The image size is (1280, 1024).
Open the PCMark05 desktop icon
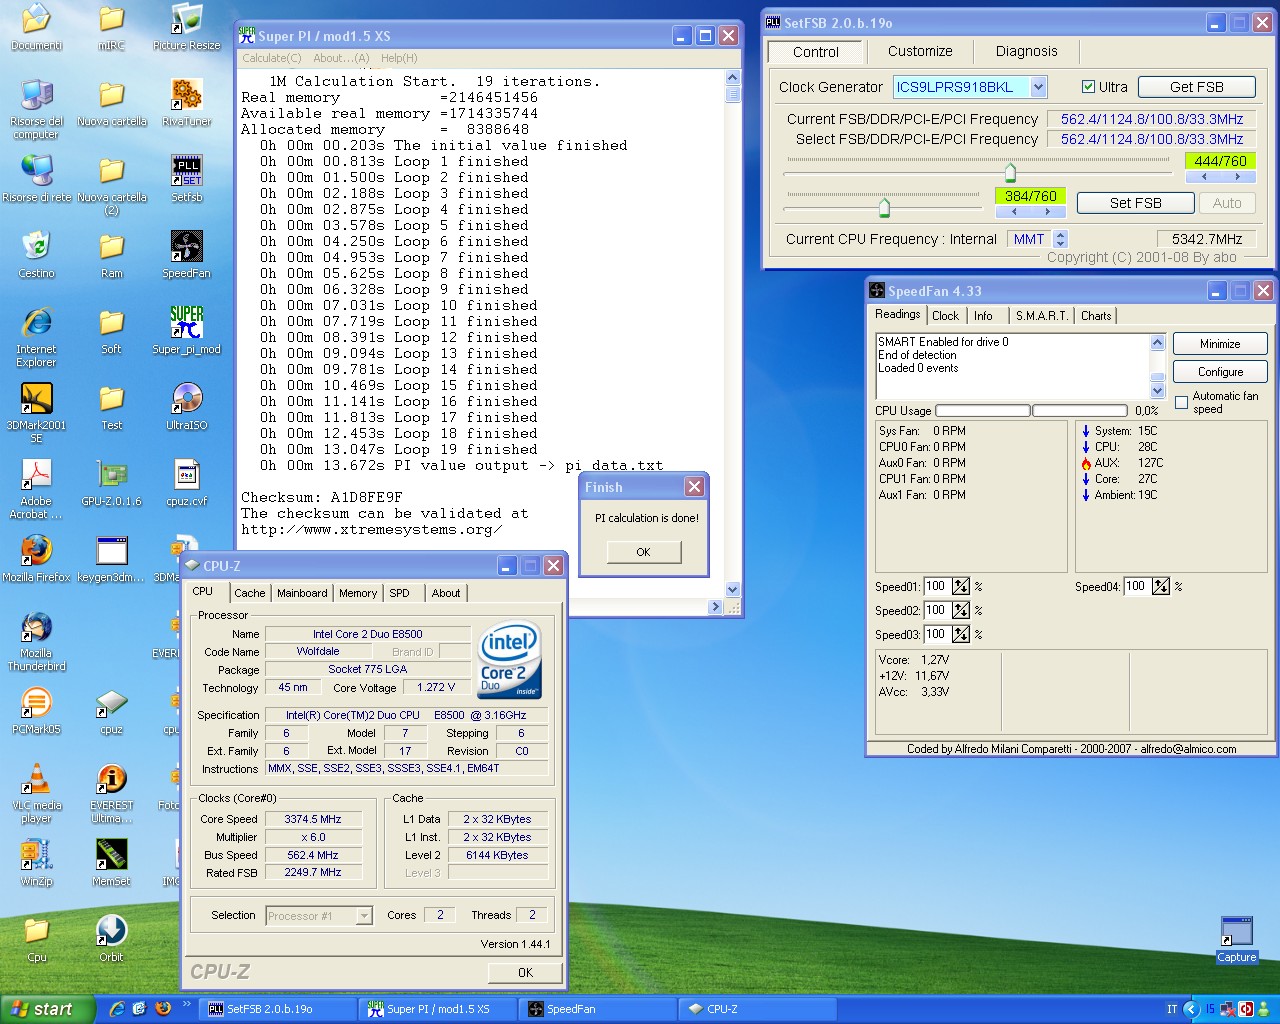click(37, 711)
